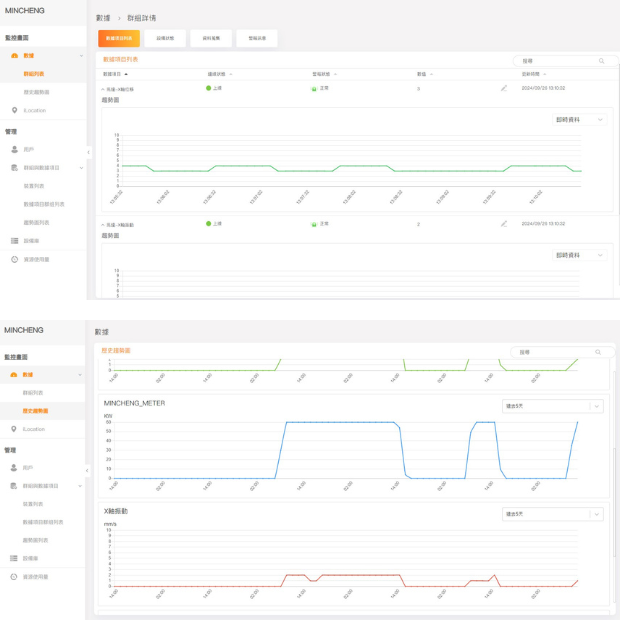620x620 pixels.
Task: Open 裝置列表 in the 歷史趨勢圖 page sidebar
Action: [x=33, y=504]
